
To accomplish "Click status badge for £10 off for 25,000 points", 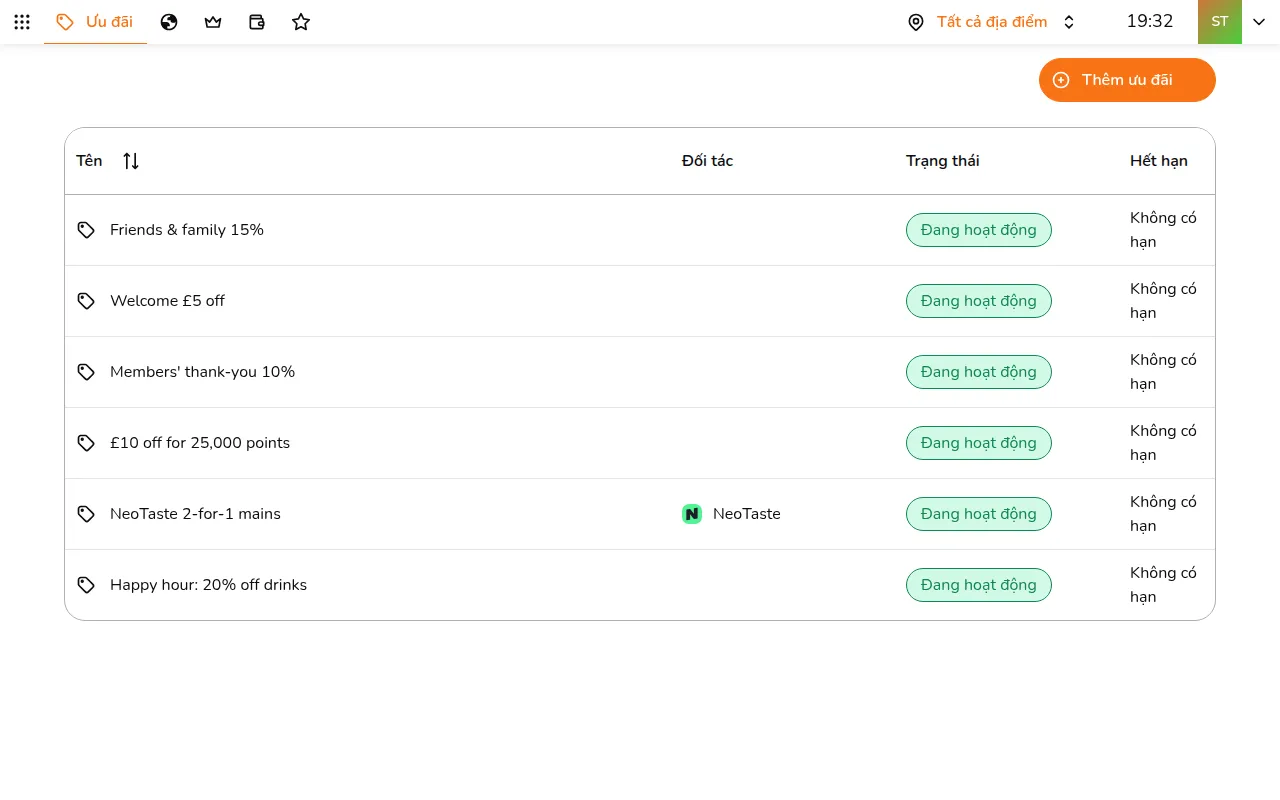I will coord(978,443).
